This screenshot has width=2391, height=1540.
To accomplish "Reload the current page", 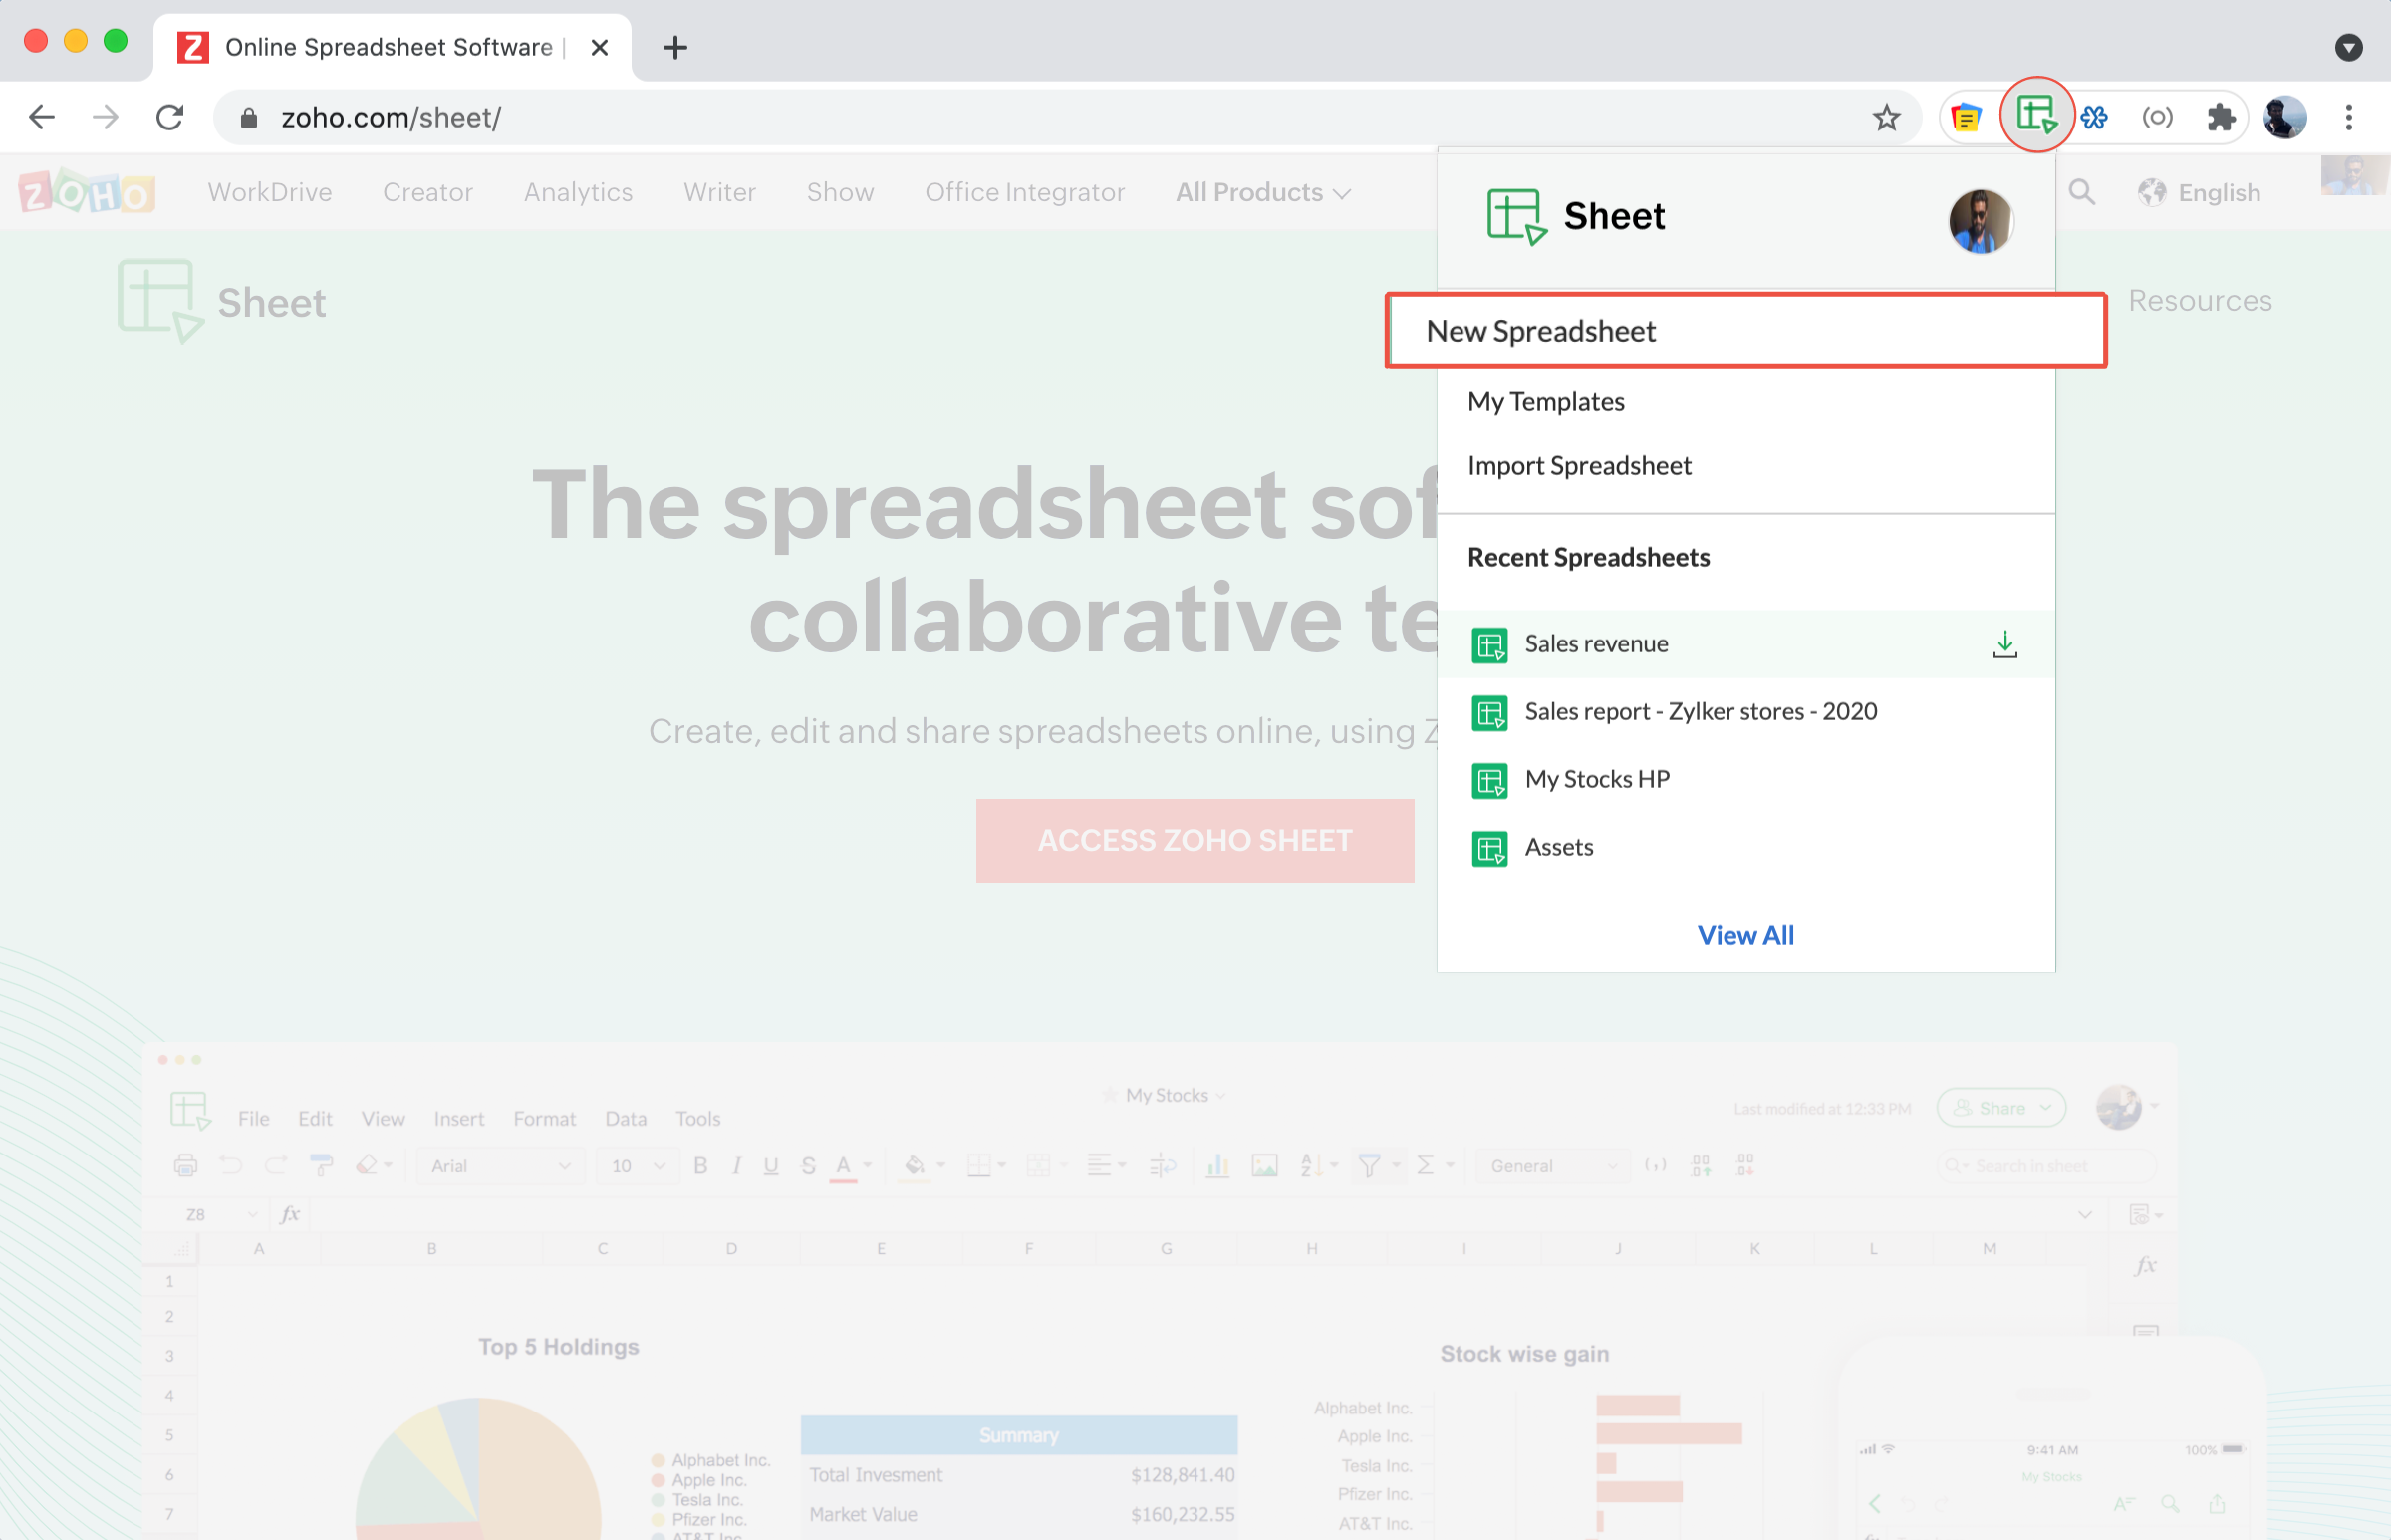I will [x=170, y=118].
